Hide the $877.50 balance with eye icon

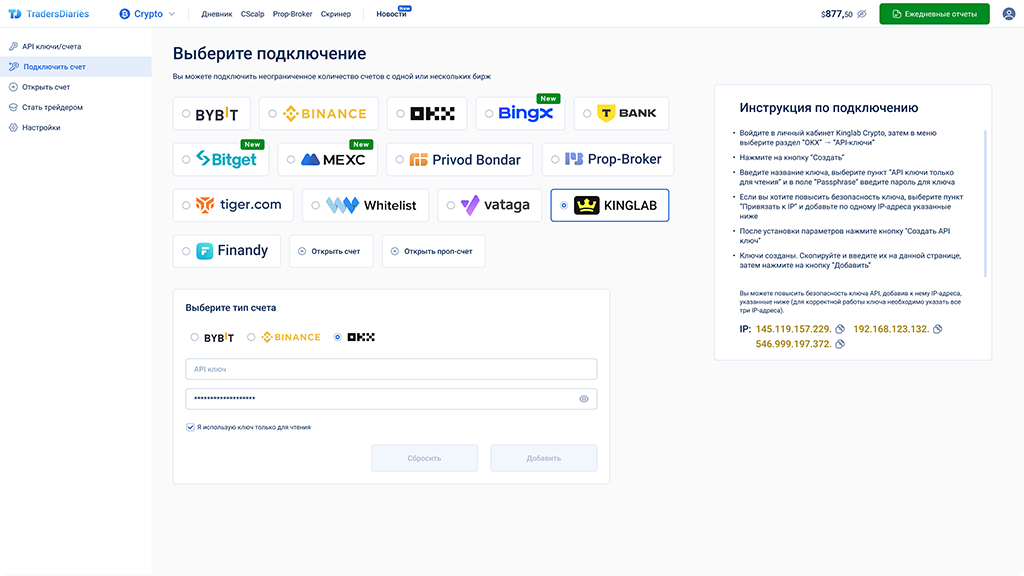click(x=862, y=14)
